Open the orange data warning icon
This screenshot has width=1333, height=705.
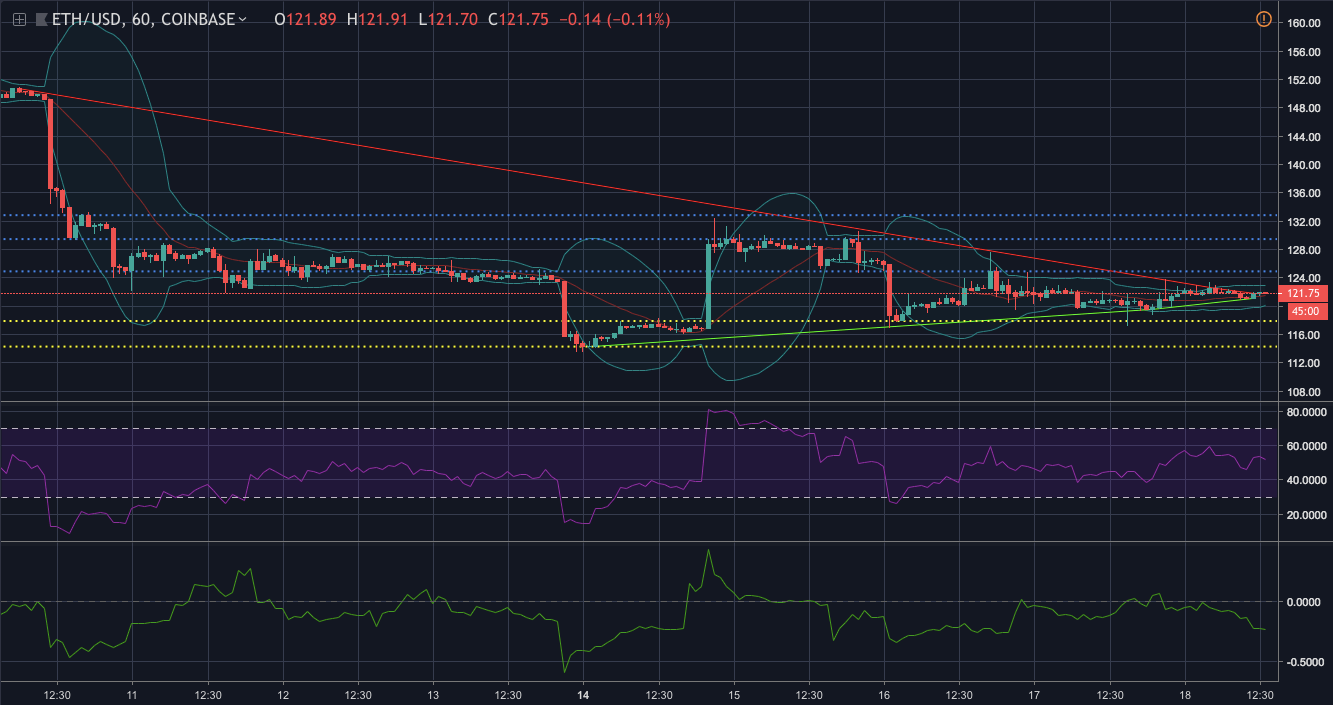click(1263, 19)
